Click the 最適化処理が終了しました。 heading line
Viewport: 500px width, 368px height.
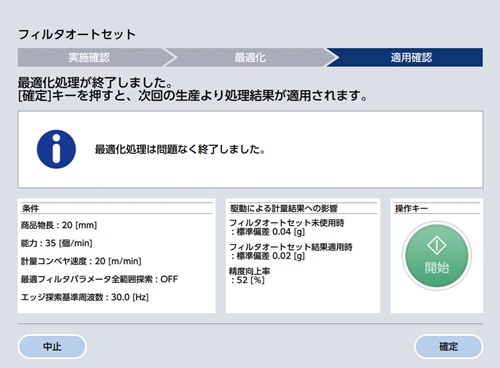(95, 82)
